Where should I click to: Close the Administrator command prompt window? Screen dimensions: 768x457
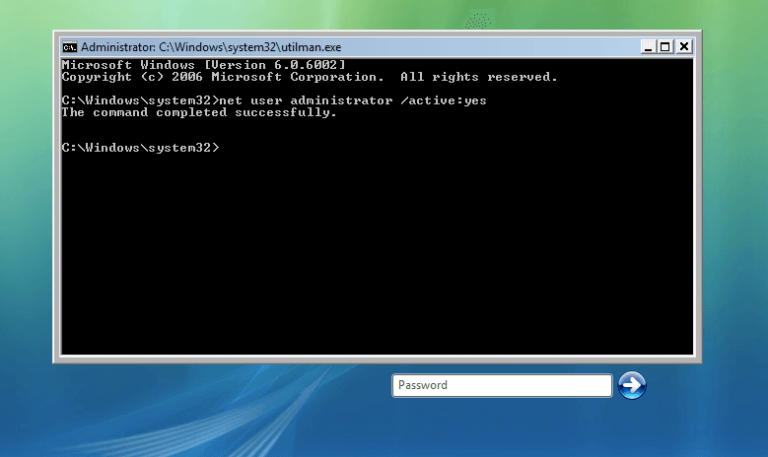click(684, 46)
